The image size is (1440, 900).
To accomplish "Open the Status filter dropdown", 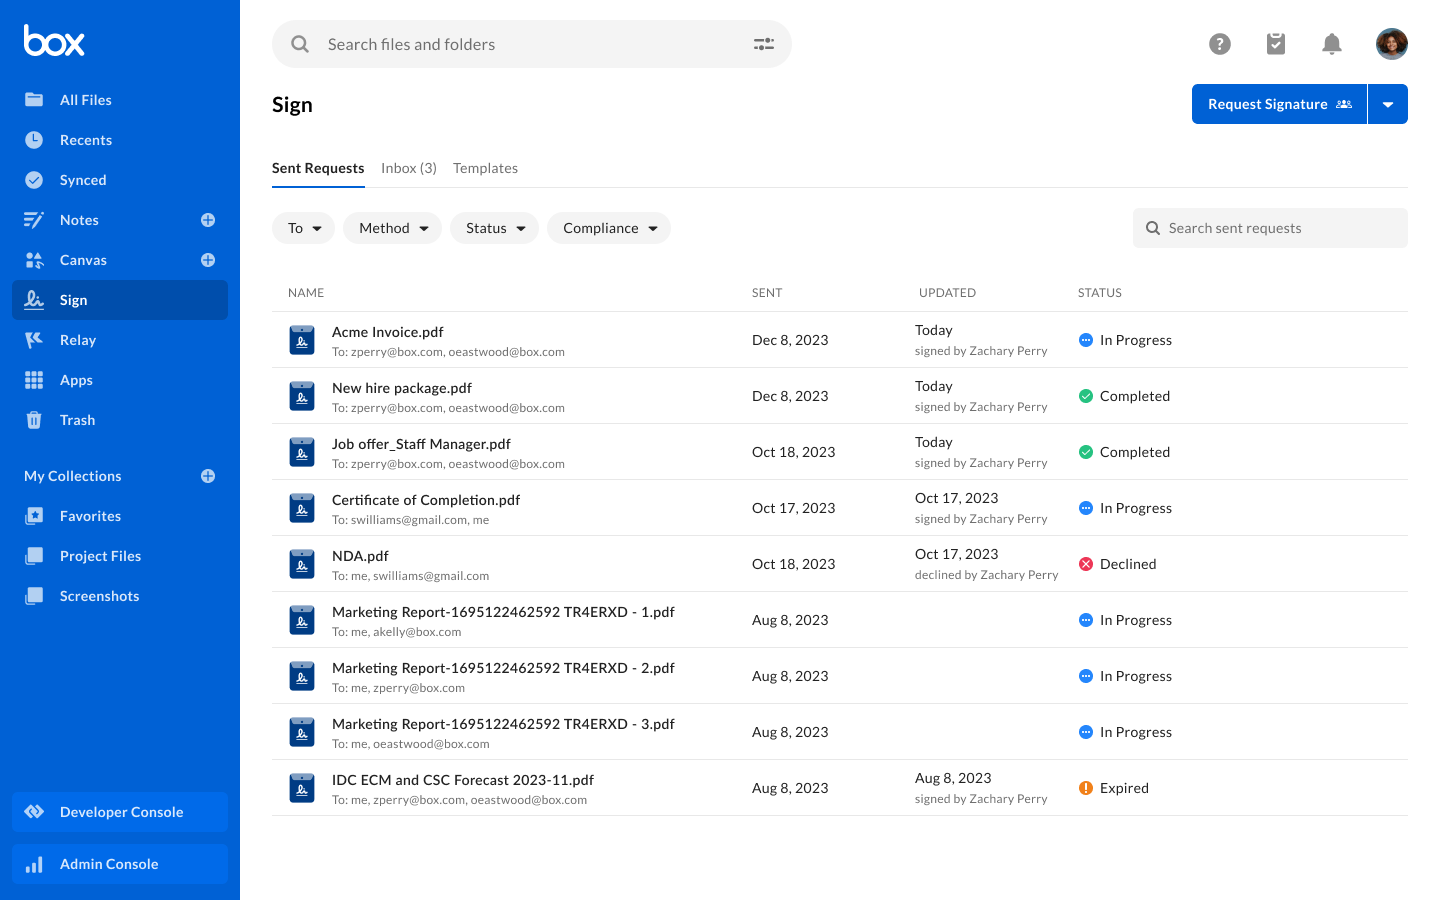I will (x=494, y=228).
